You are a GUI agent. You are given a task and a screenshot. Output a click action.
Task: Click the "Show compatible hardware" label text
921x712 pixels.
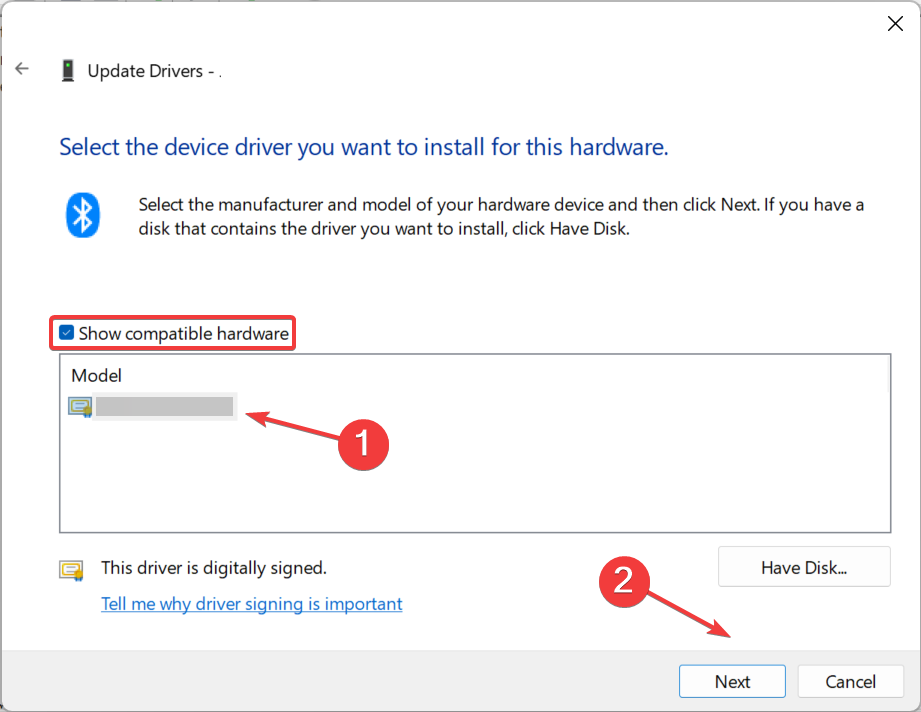(x=183, y=333)
